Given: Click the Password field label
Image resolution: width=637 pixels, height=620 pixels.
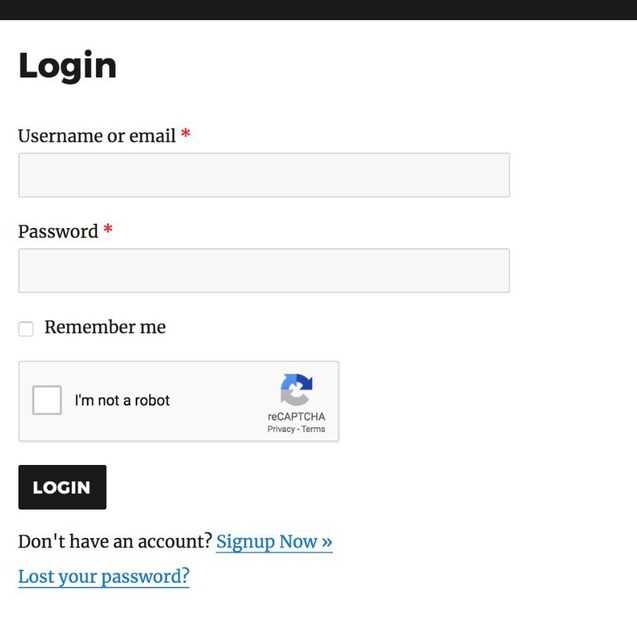Looking at the screenshot, I should tap(58, 232).
